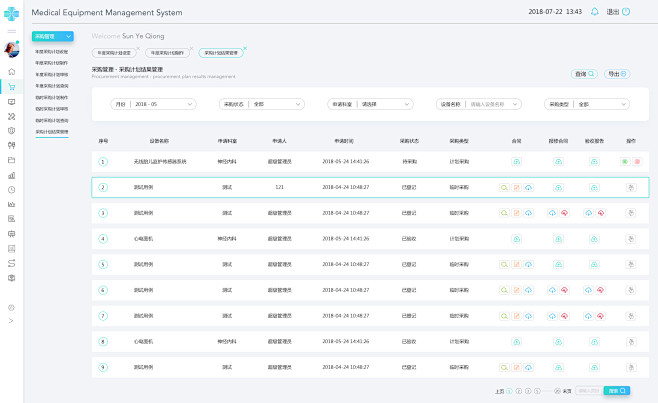Click the 导出 export button
Viewport: 658px width, 403px height.
[x=616, y=74]
